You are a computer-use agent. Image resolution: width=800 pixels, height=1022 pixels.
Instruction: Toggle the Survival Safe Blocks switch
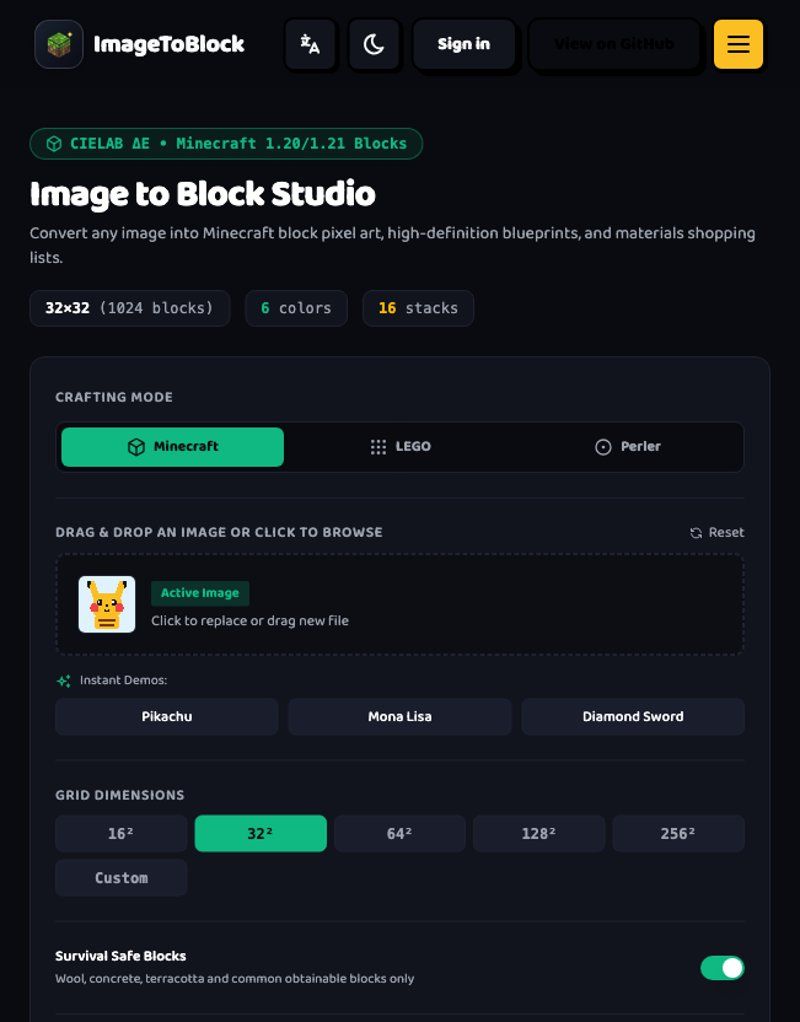[x=722, y=968]
